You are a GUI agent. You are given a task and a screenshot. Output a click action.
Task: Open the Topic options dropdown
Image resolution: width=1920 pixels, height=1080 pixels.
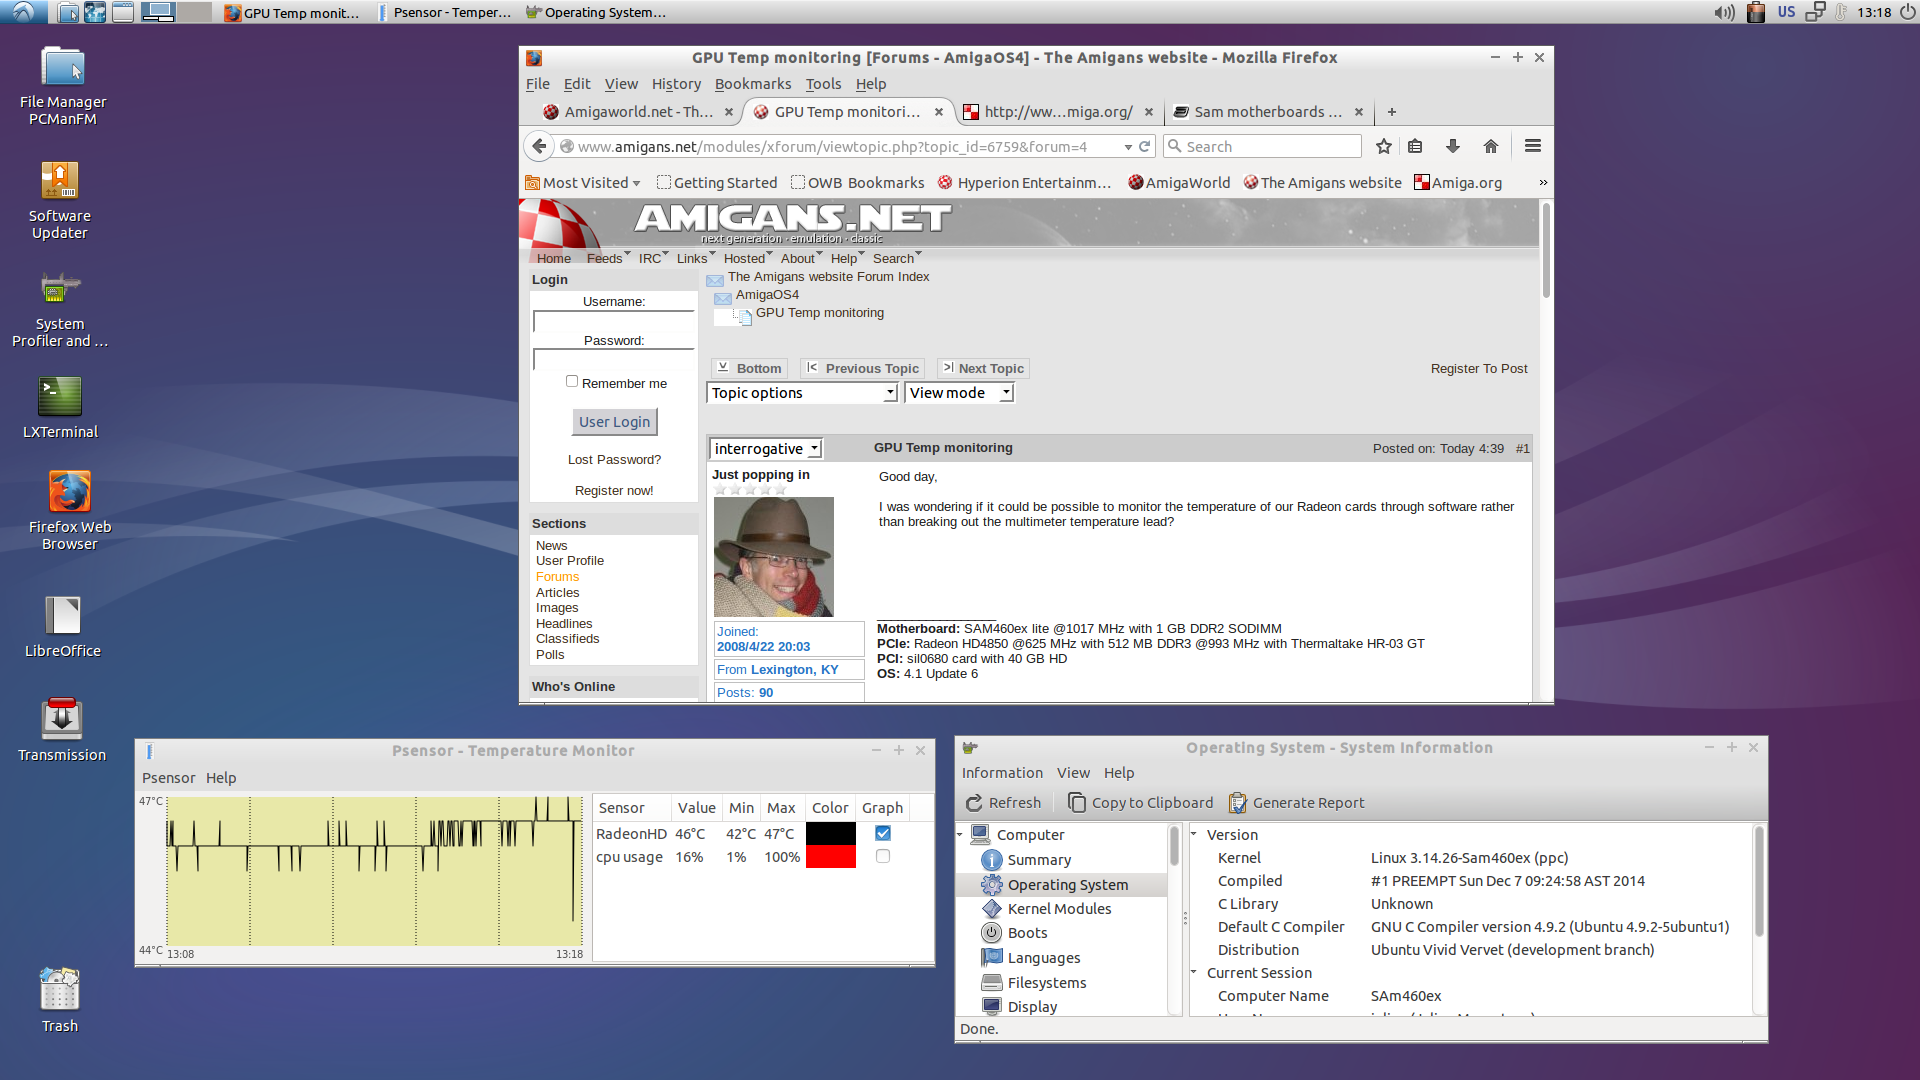(x=802, y=393)
